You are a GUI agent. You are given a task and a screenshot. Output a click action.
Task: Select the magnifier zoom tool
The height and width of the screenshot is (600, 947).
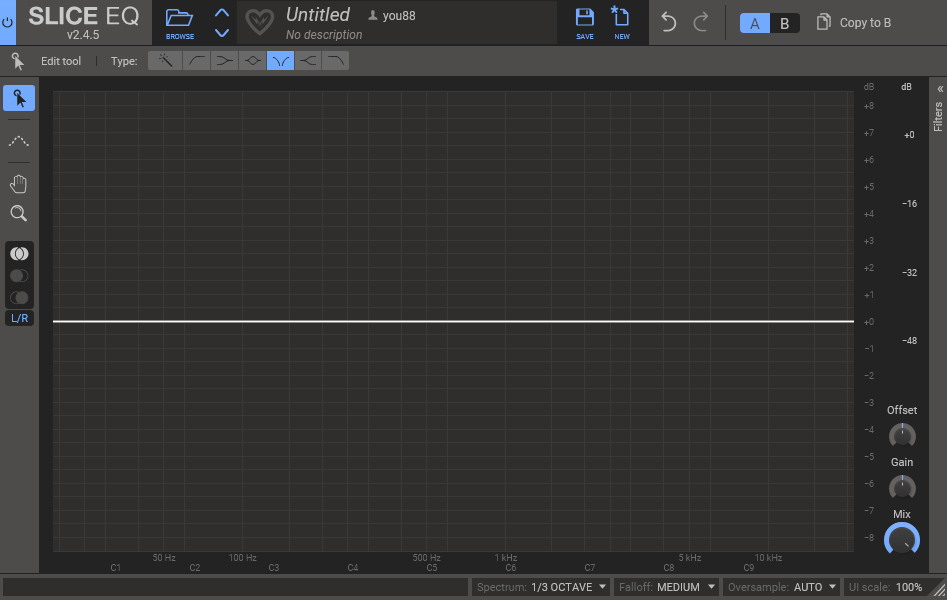pos(18,213)
